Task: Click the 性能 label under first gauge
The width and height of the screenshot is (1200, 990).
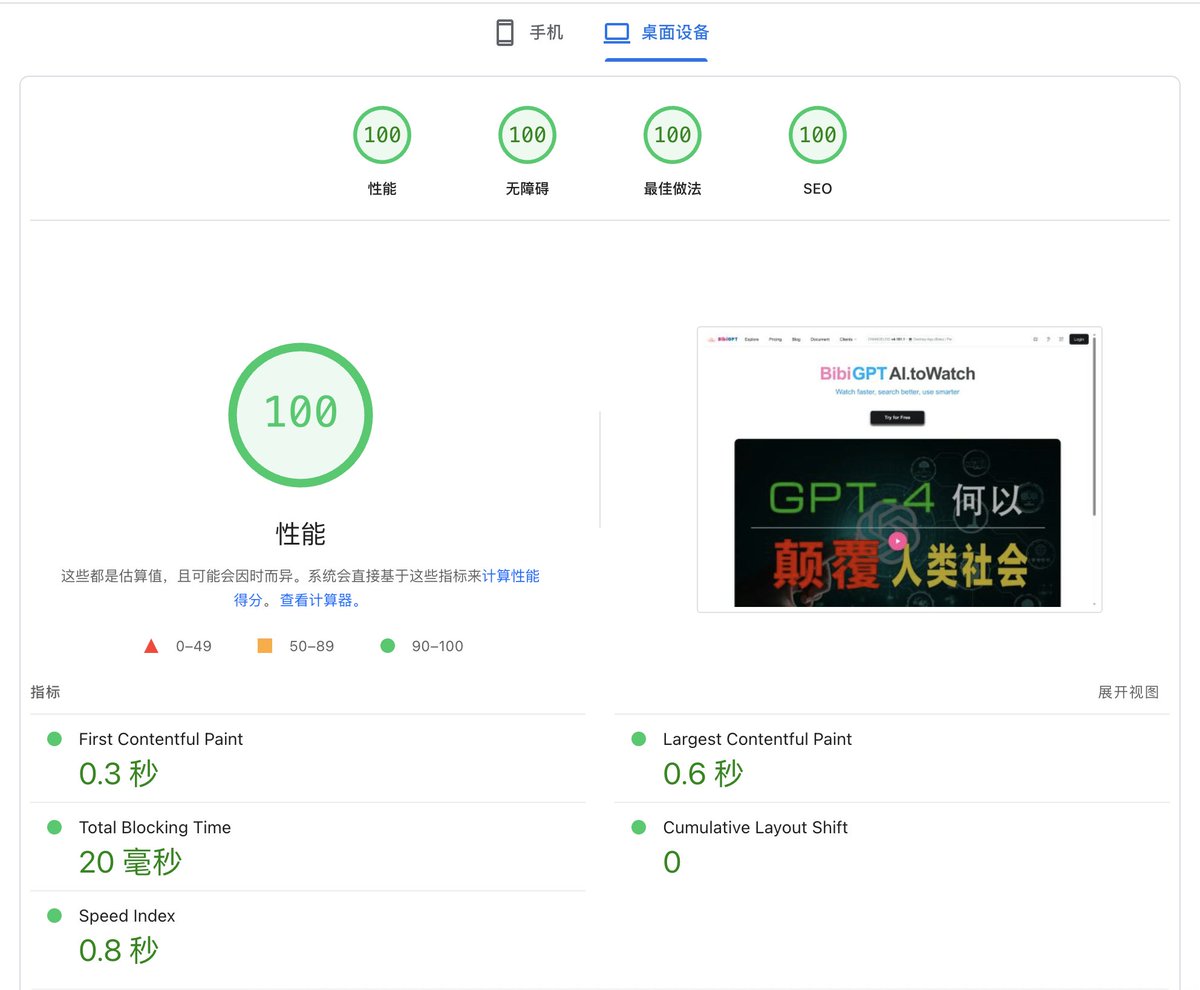Action: click(x=382, y=188)
